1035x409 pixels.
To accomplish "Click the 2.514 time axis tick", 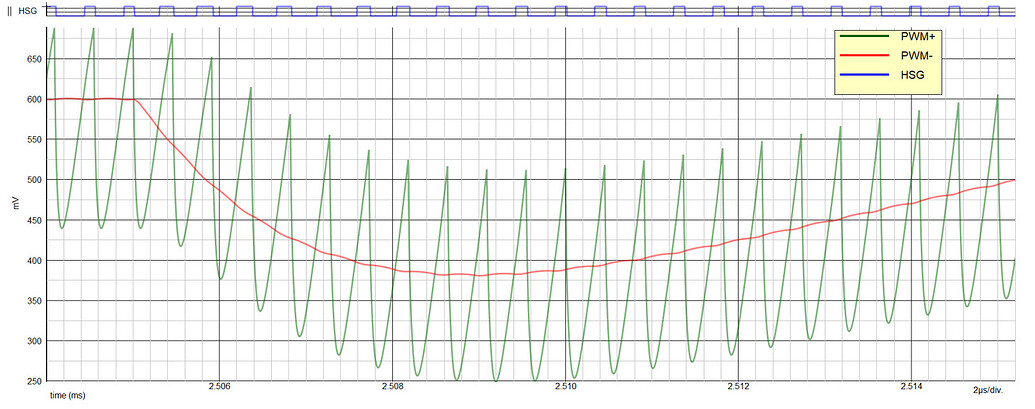I will [x=911, y=387].
